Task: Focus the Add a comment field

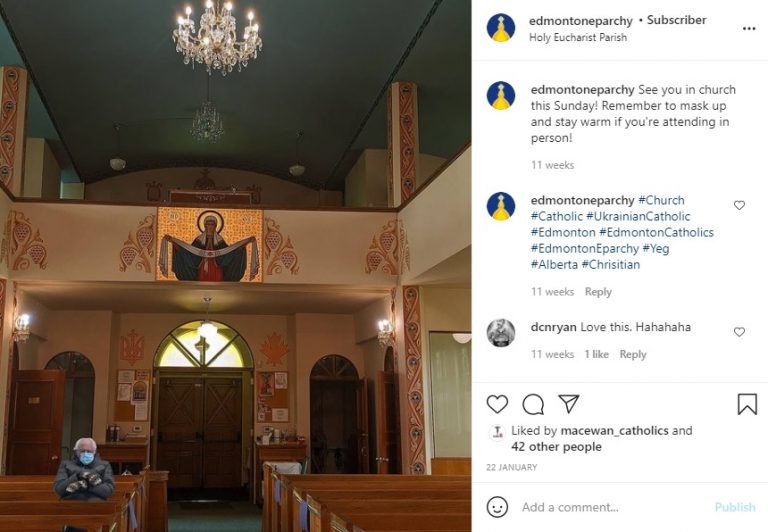Action: 612,507
